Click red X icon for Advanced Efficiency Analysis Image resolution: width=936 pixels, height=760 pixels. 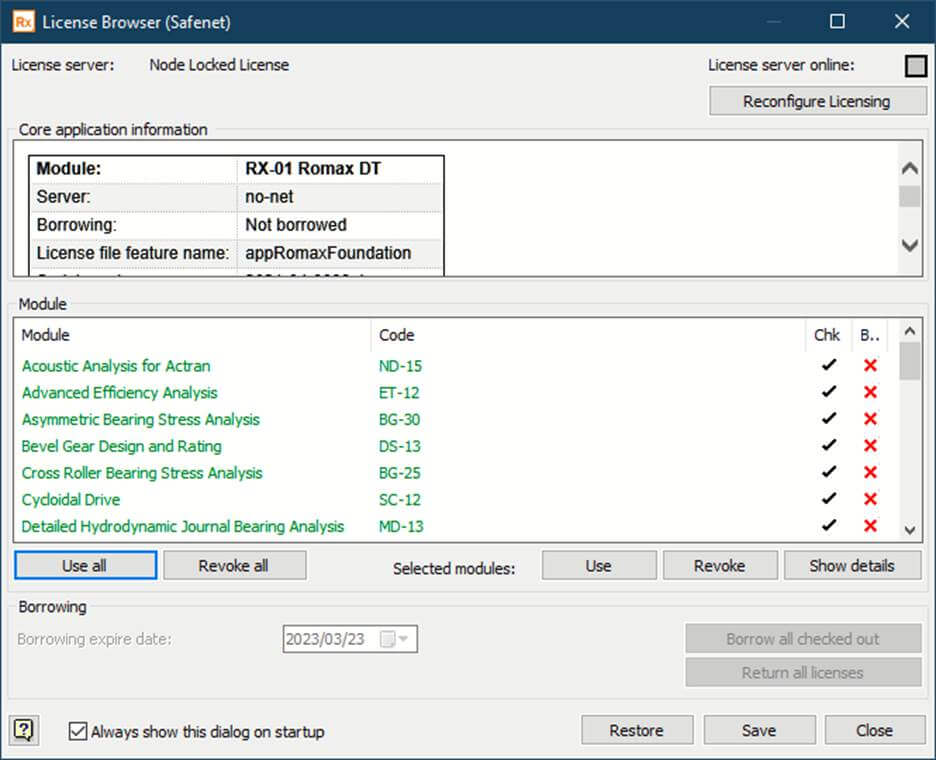(870, 393)
